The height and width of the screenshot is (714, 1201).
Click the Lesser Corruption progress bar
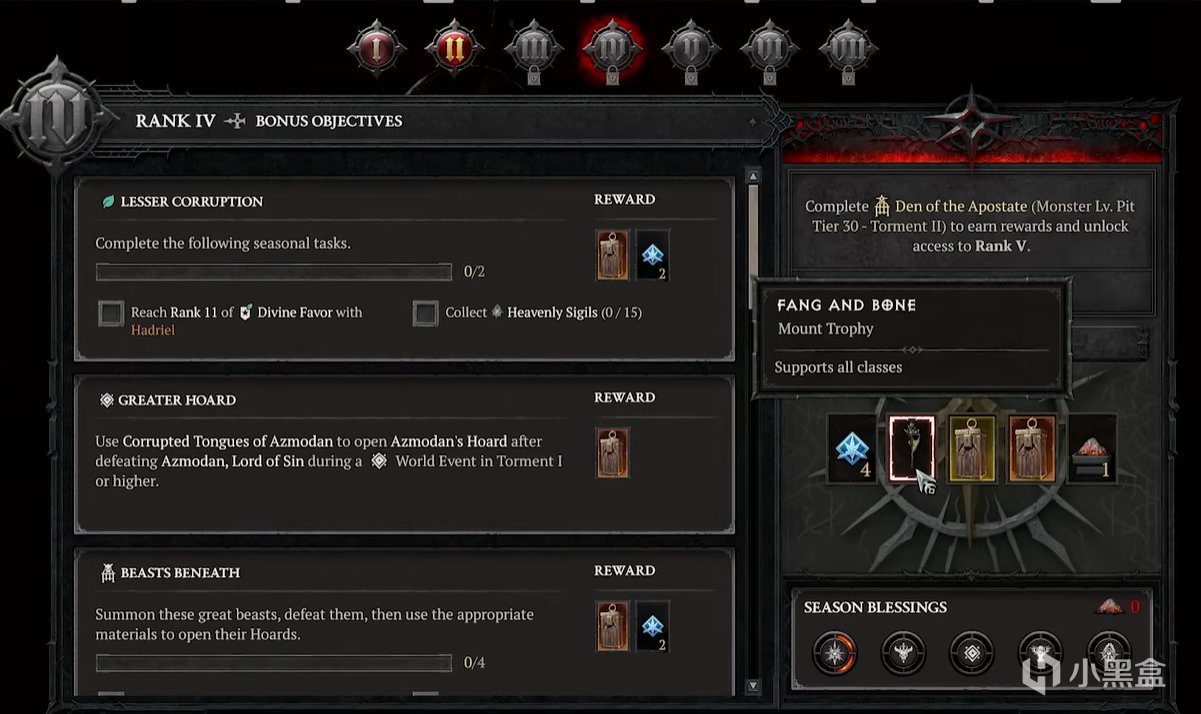tap(274, 272)
